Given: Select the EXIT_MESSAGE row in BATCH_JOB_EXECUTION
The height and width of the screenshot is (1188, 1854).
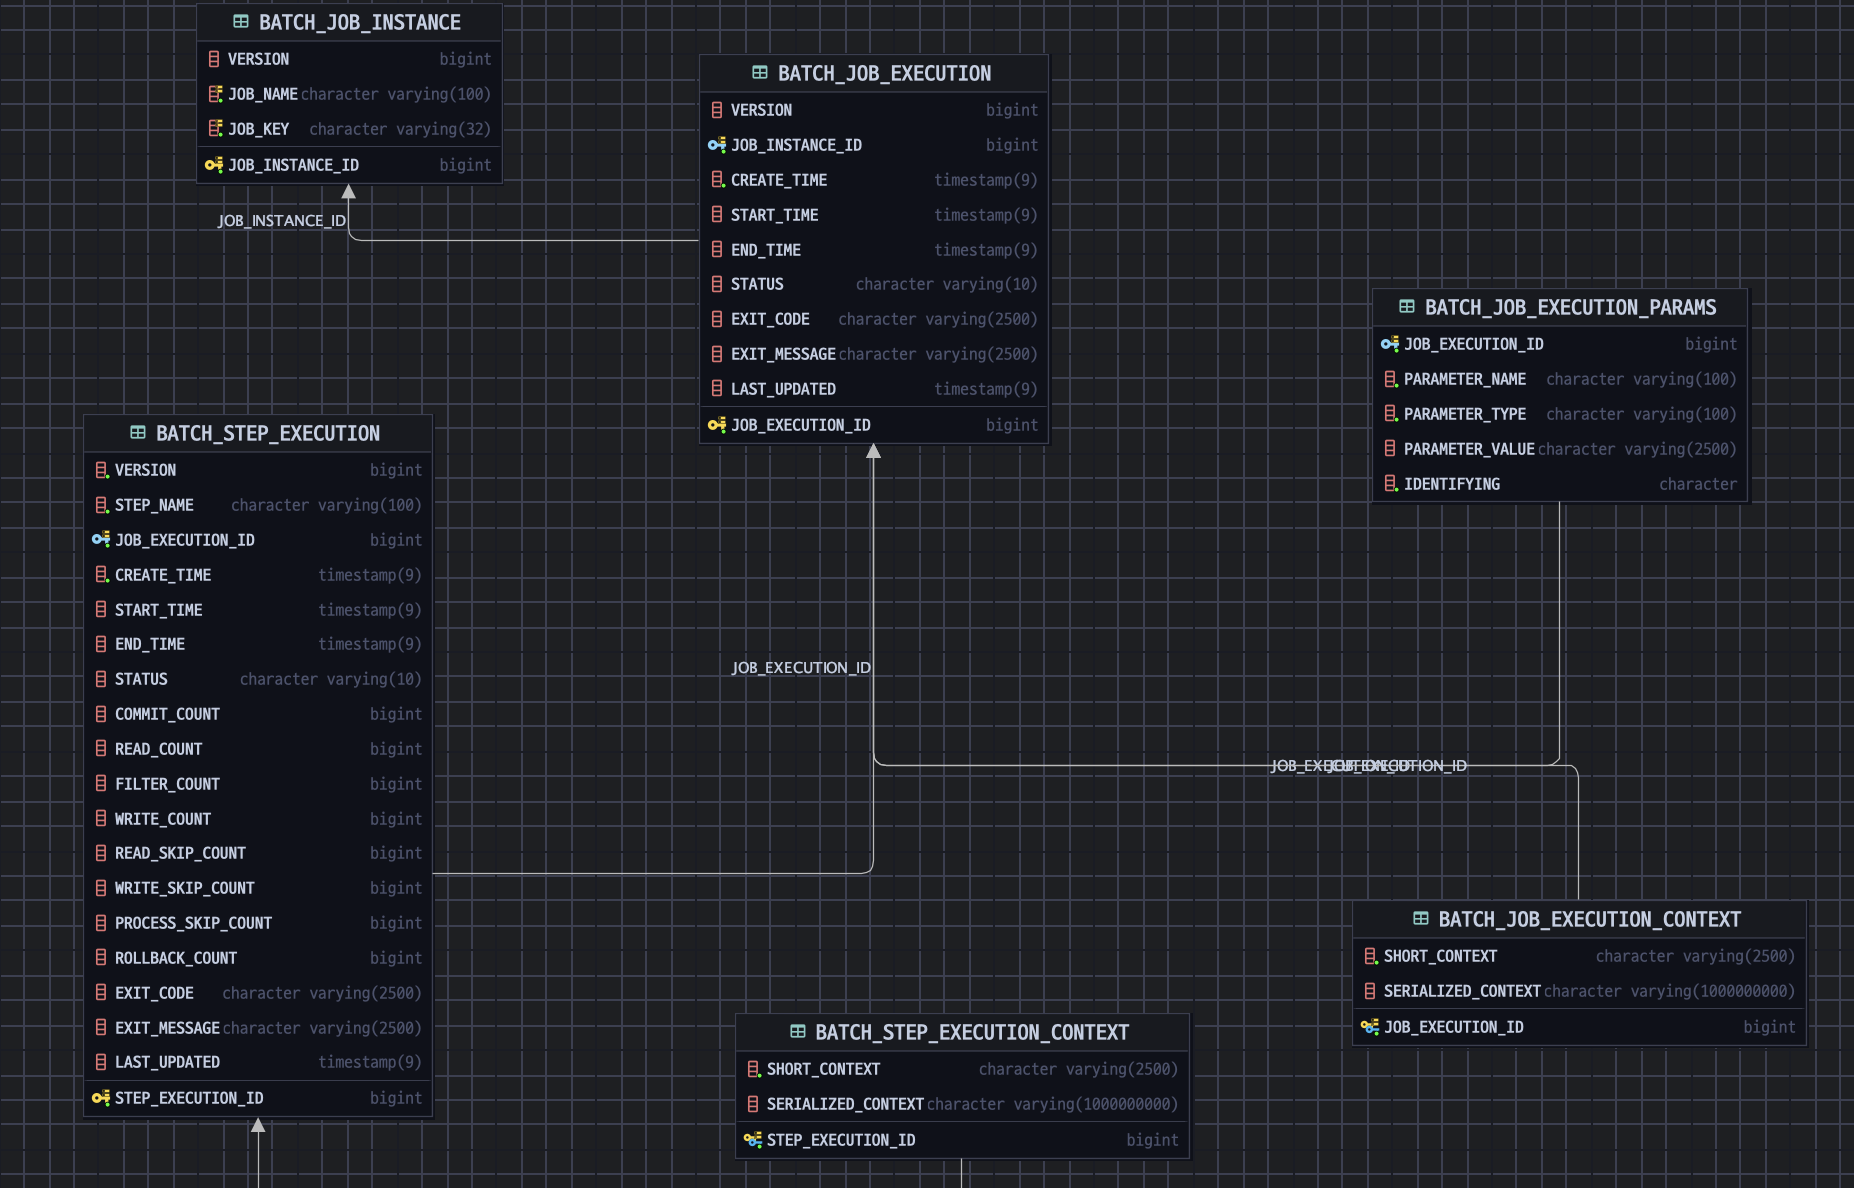Looking at the screenshot, I should (x=783, y=354).
